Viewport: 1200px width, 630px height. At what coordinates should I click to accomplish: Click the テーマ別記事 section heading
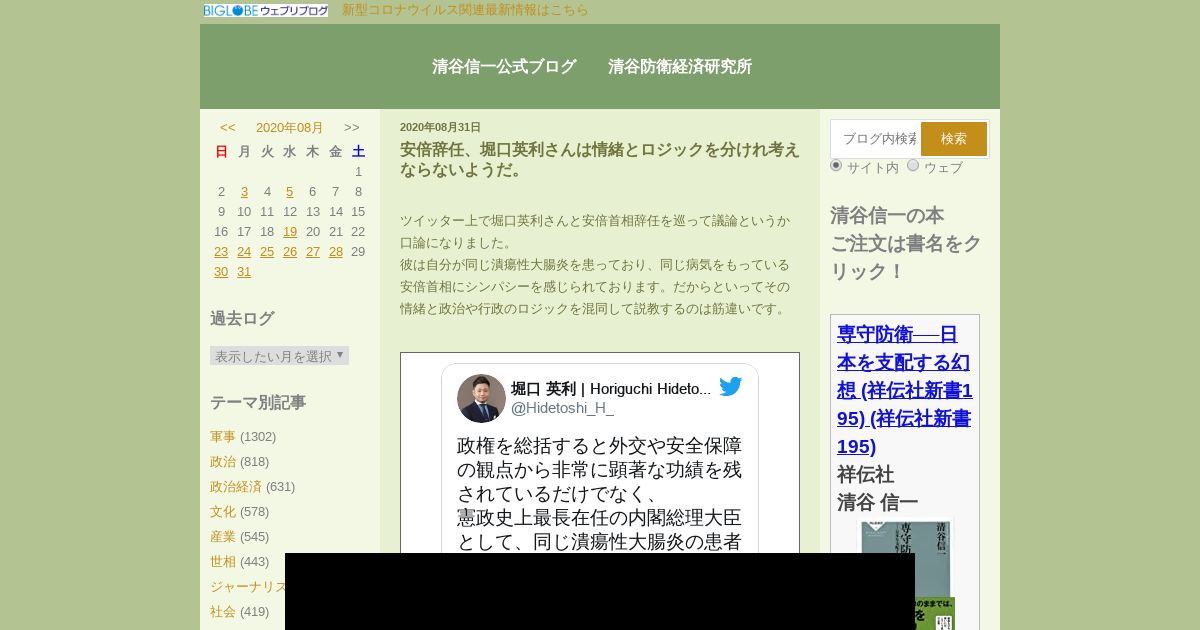tap(258, 403)
